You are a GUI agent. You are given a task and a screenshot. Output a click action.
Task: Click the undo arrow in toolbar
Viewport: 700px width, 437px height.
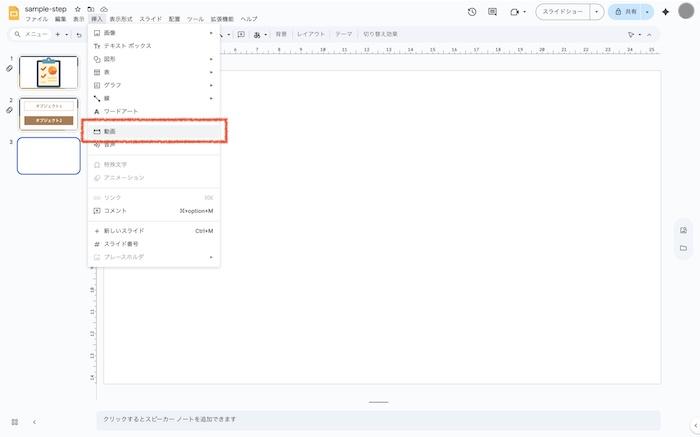(x=79, y=34)
